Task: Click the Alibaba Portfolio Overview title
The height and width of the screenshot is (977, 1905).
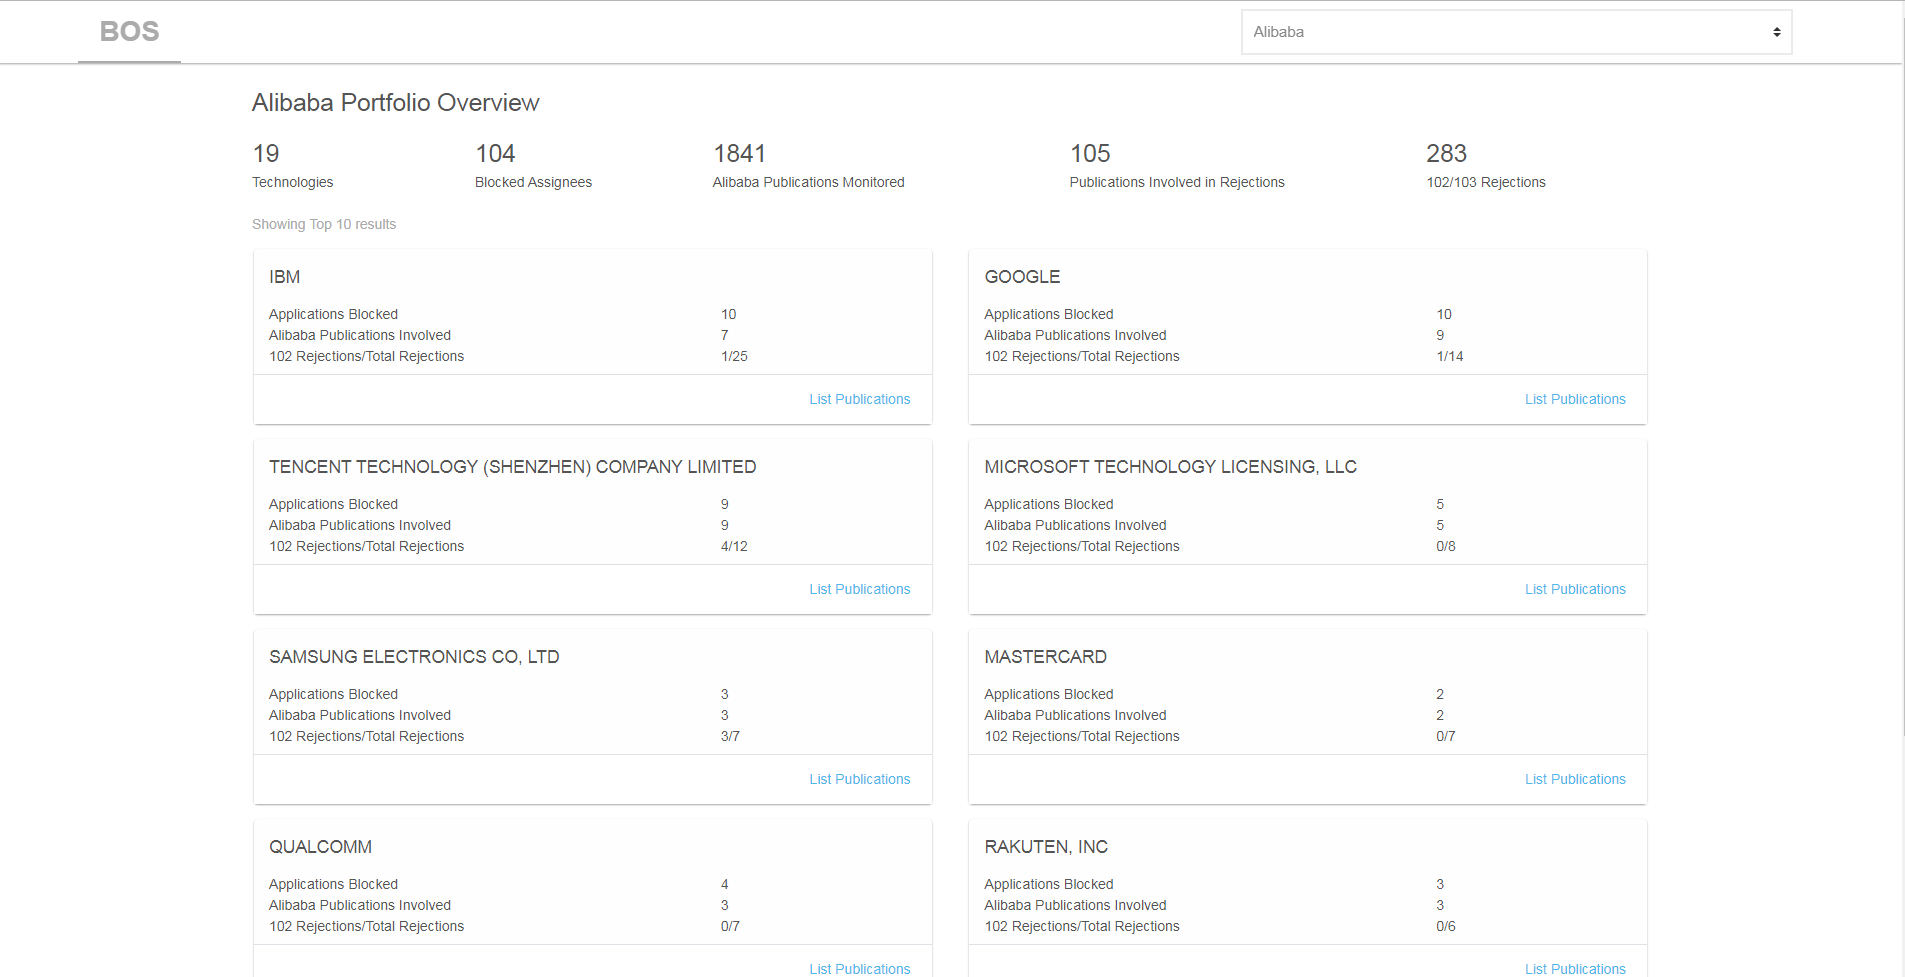Action: click(x=396, y=103)
